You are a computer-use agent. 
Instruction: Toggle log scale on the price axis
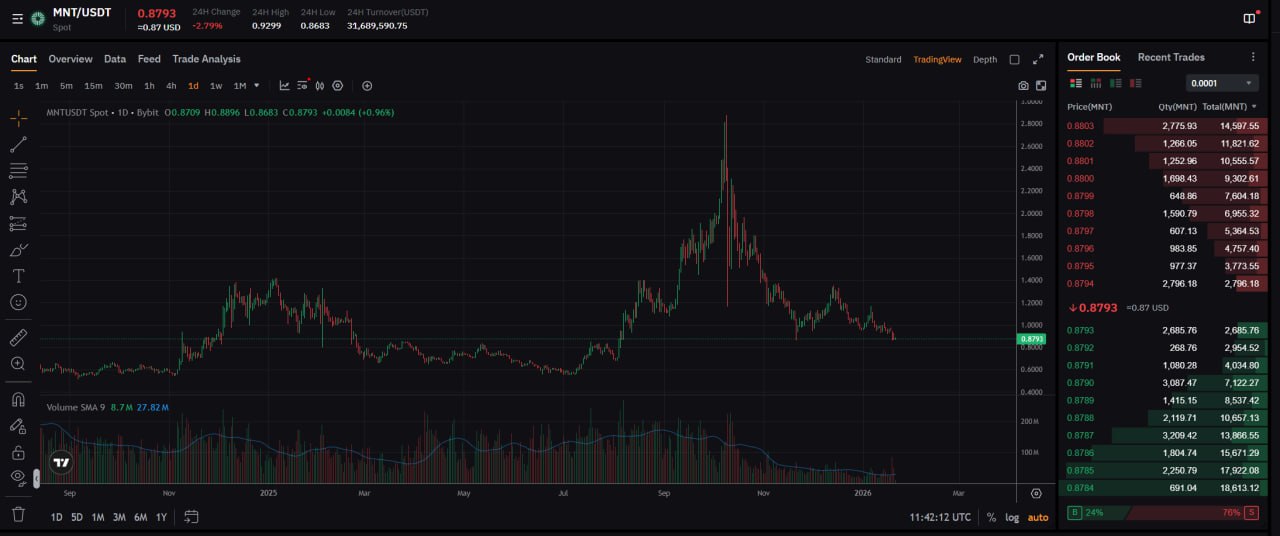coord(1012,517)
